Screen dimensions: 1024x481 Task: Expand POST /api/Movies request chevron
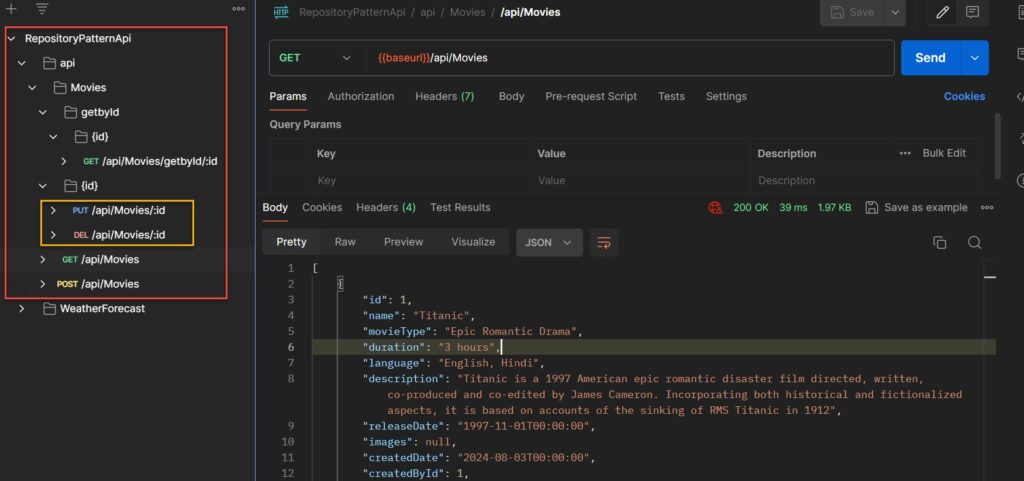point(42,284)
